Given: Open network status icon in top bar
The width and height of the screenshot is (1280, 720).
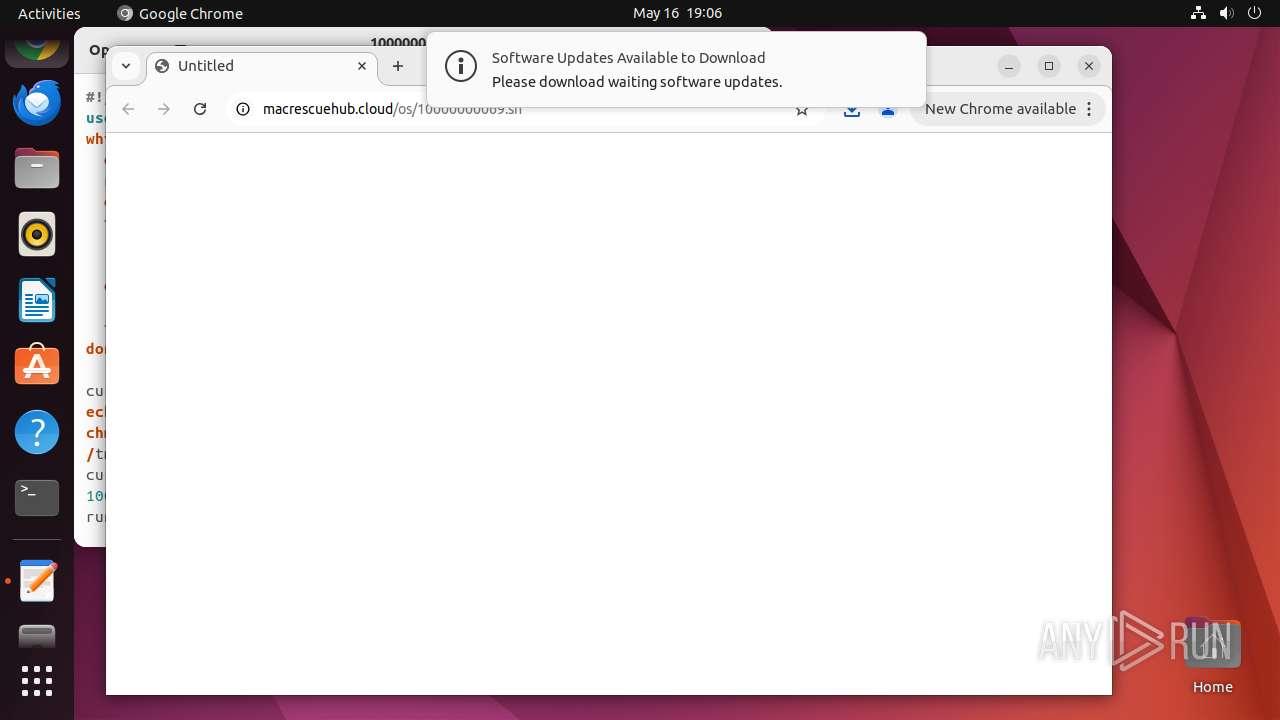Looking at the screenshot, I should (x=1198, y=13).
